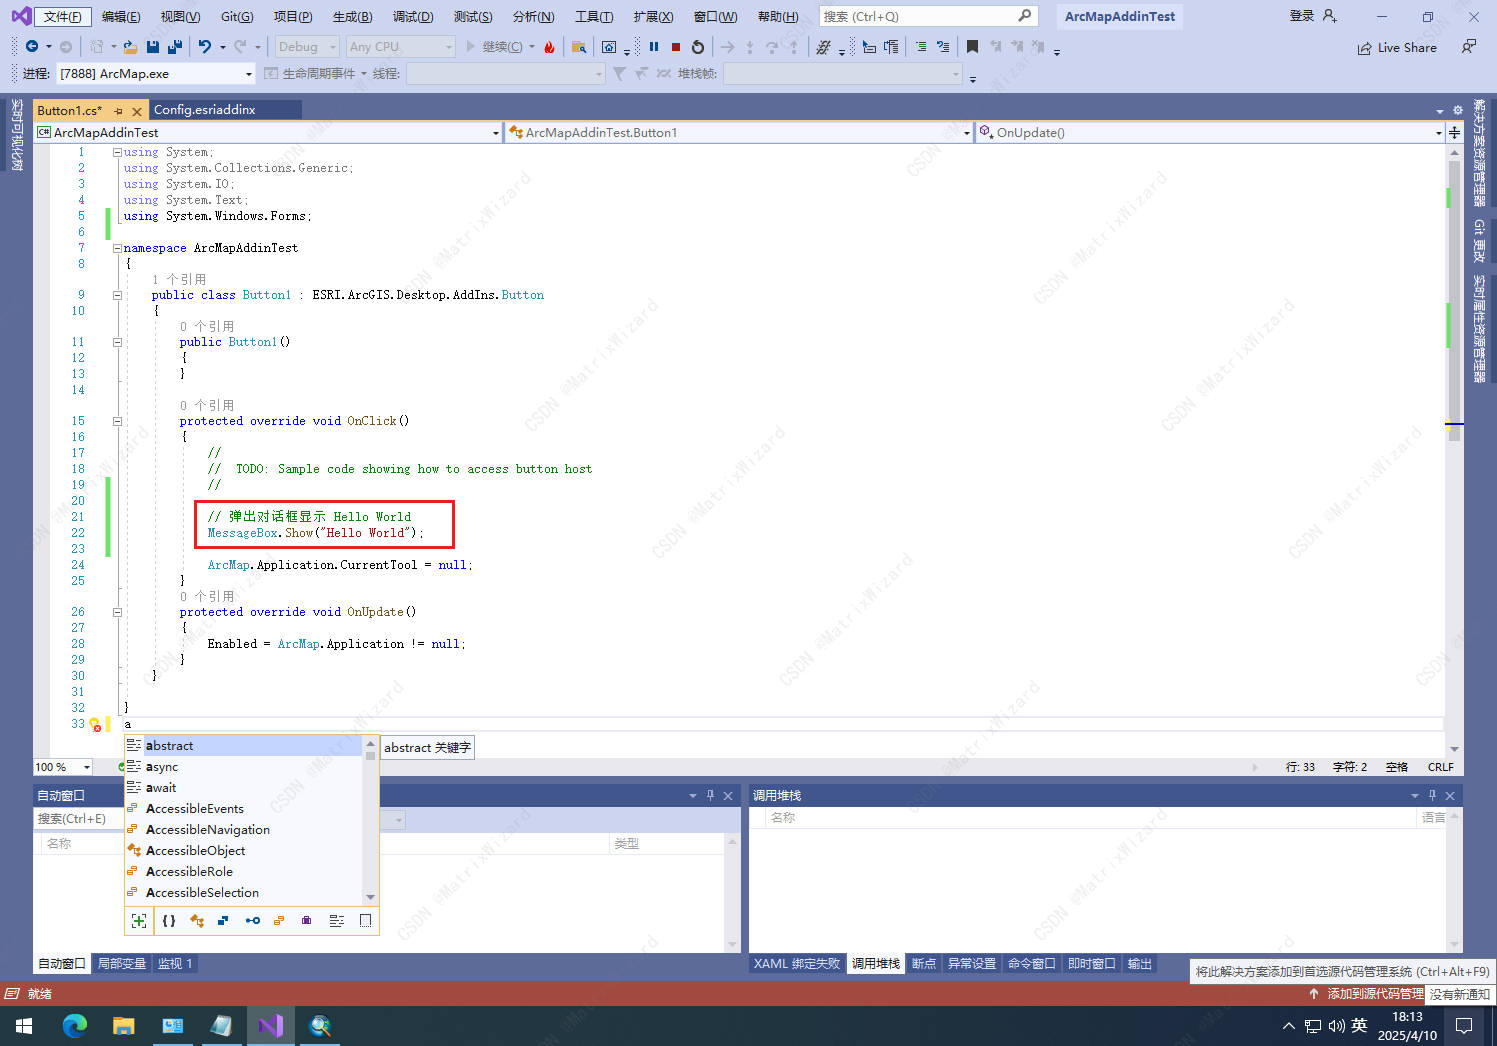Click the bookmark toggle icon in toolbar

(x=972, y=47)
